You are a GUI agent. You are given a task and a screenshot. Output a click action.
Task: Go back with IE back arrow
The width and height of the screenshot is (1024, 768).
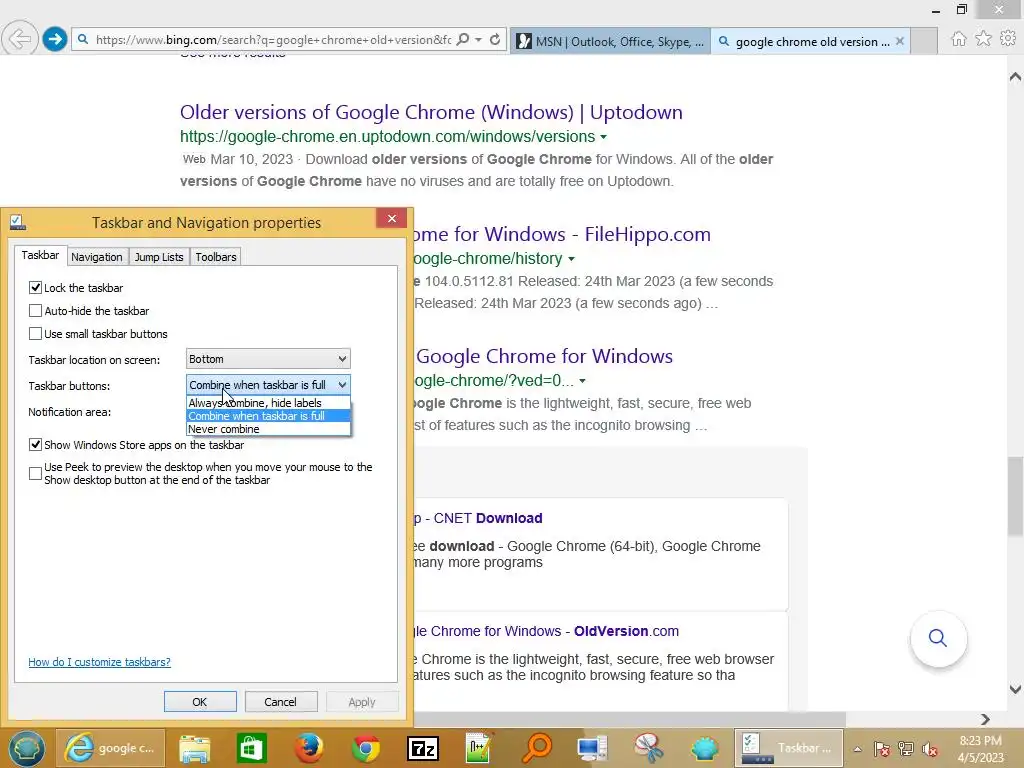pyautogui.click(x=20, y=39)
